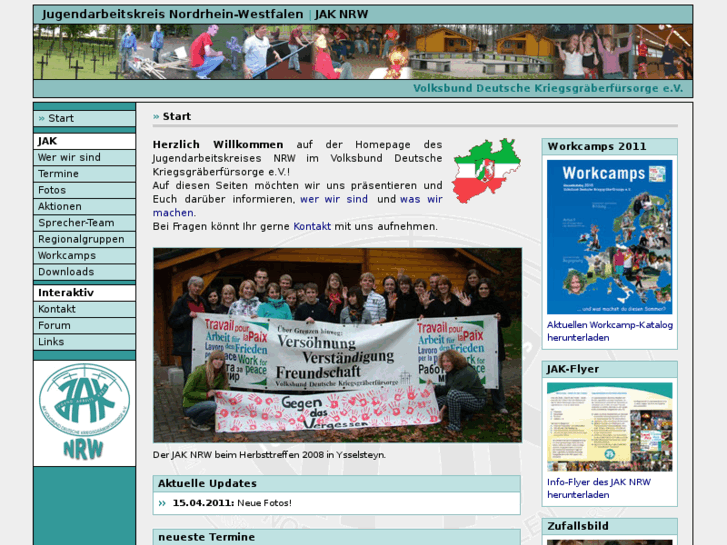Click the photo caption 'Der JAK NRW beim Herbsttreffen'

(269, 455)
